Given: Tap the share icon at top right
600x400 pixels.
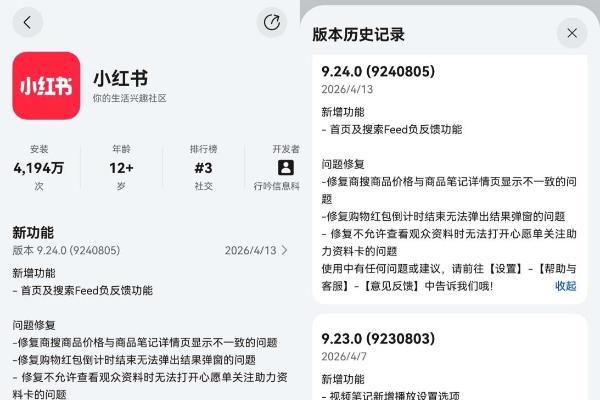Looking at the screenshot, I should tap(271, 22).
